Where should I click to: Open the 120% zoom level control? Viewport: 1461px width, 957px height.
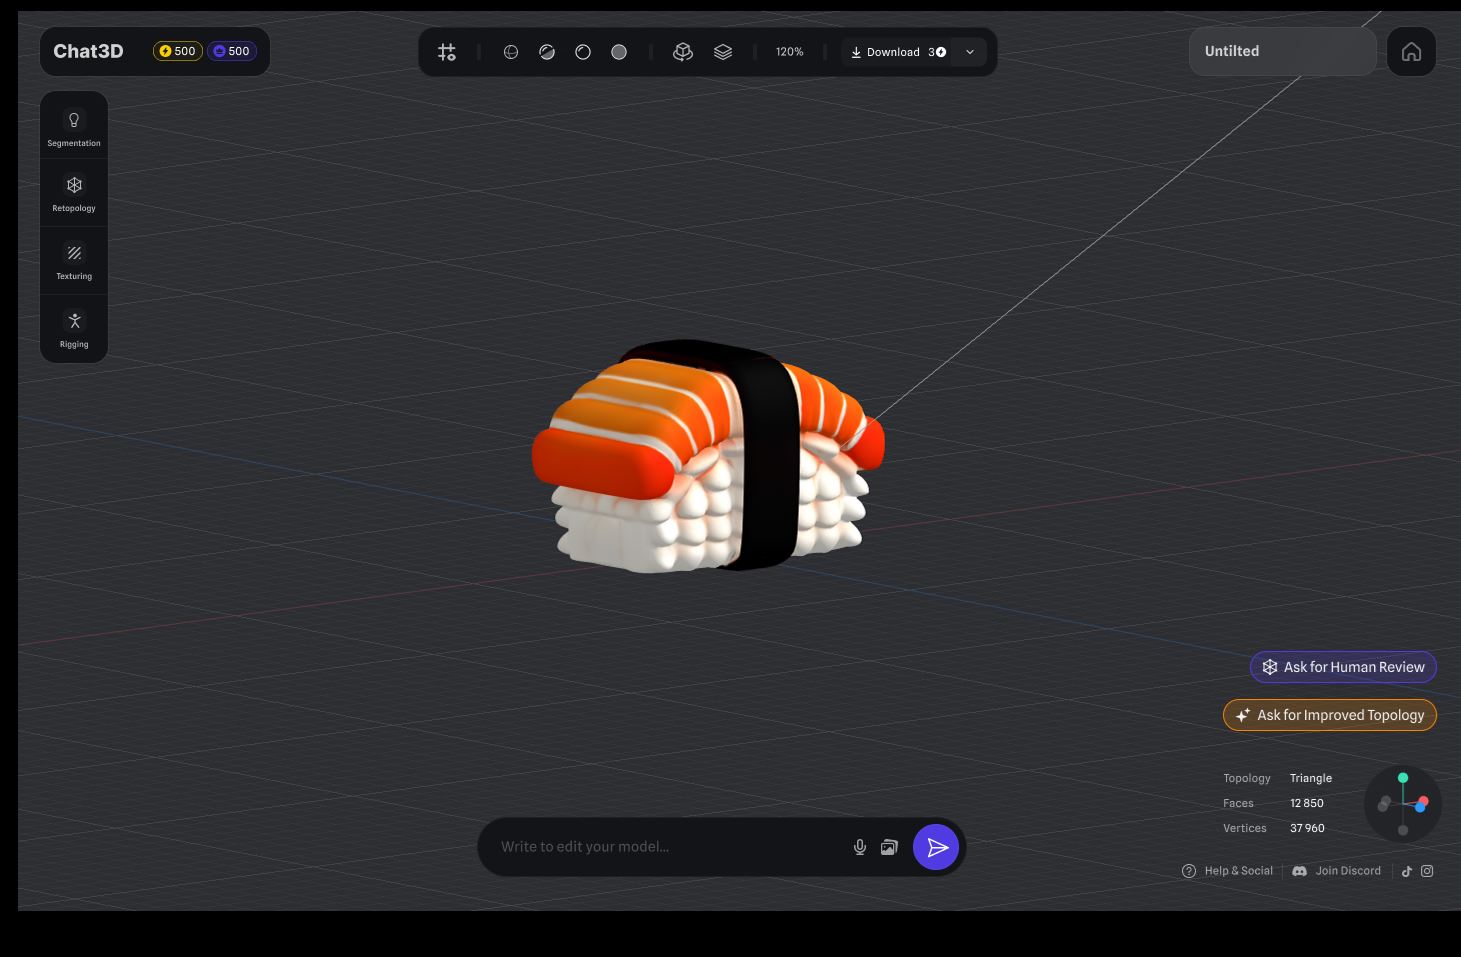tap(789, 52)
